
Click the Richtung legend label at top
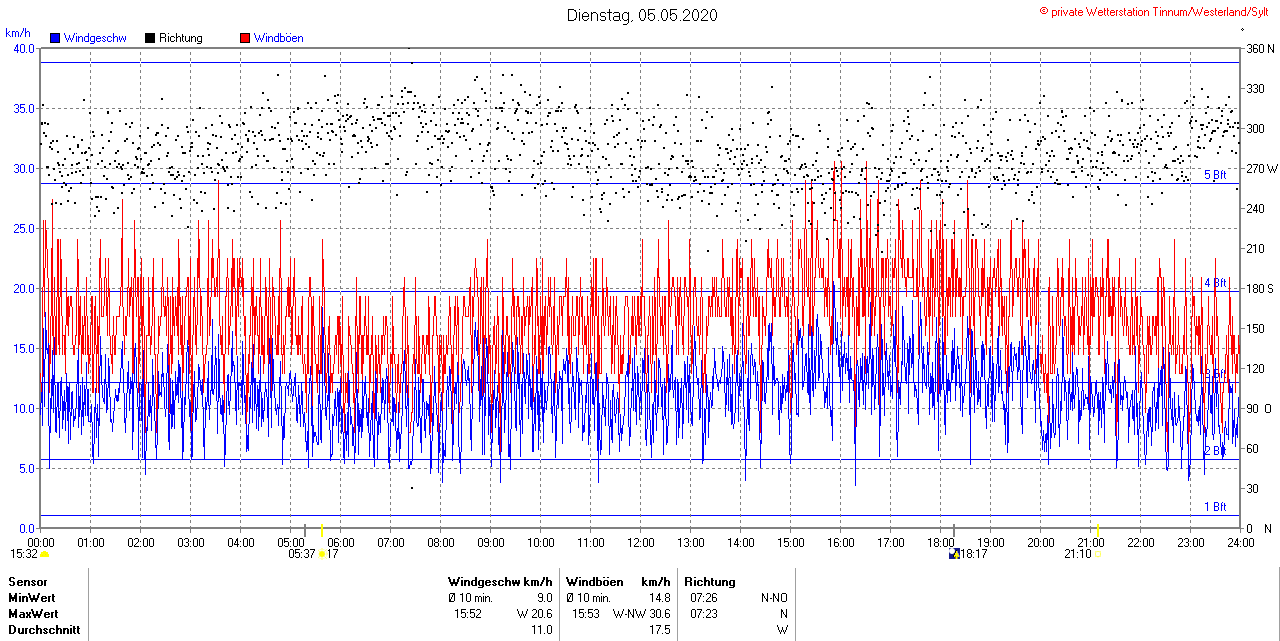pos(181,38)
